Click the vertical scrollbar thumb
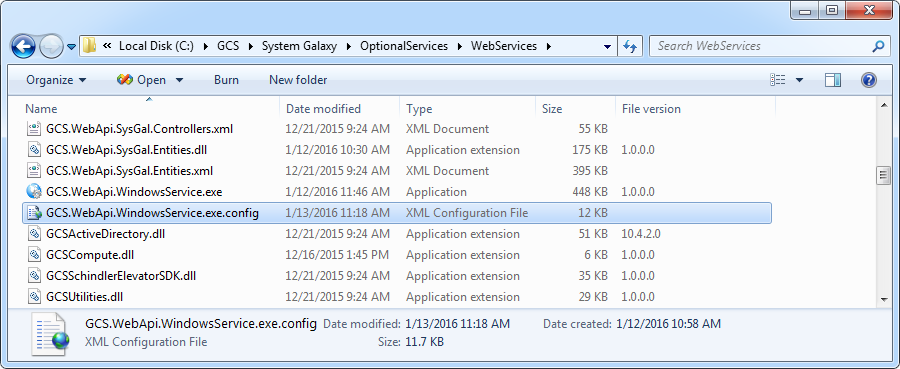 (x=884, y=176)
